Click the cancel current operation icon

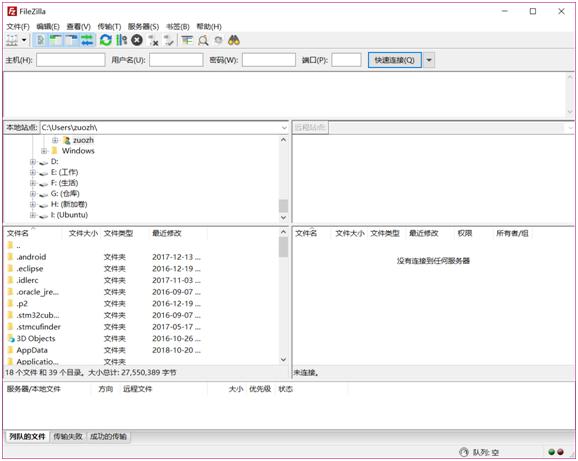pos(137,40)
